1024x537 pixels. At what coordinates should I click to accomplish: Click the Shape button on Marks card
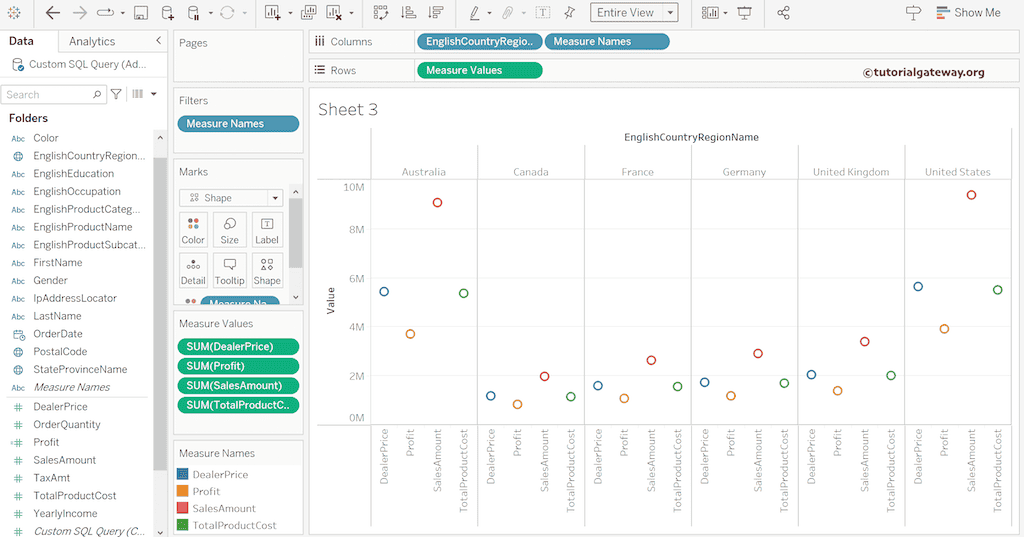pos(267,270)
